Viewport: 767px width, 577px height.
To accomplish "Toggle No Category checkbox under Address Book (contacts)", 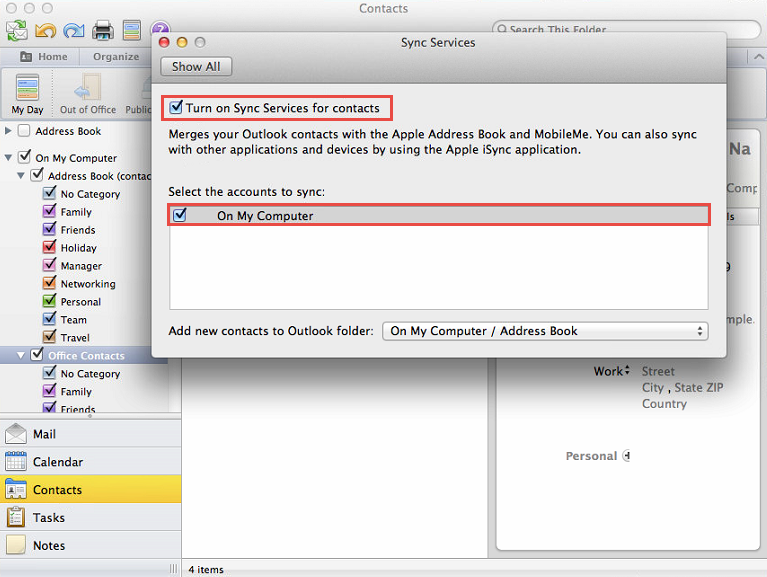I will click(x=49, y=193).
